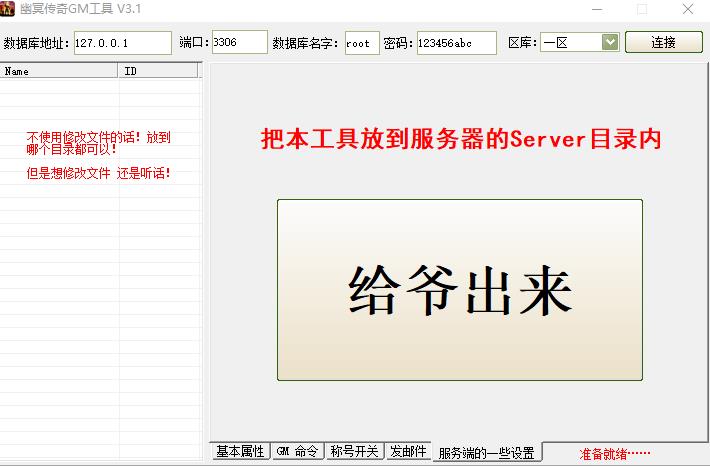Click the 端口 field showing 3306
This screenshot has height=466, width=710.
(x=239, y=43)
